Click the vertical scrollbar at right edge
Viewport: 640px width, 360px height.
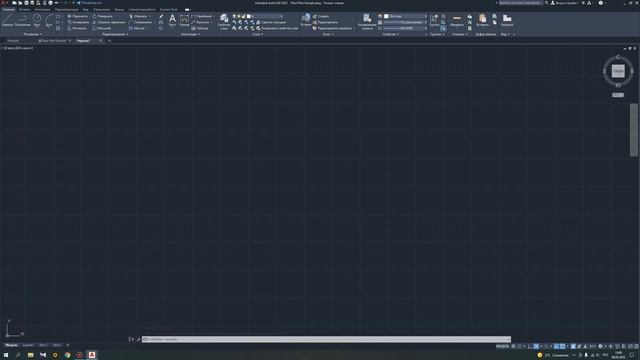coord(633,130)
